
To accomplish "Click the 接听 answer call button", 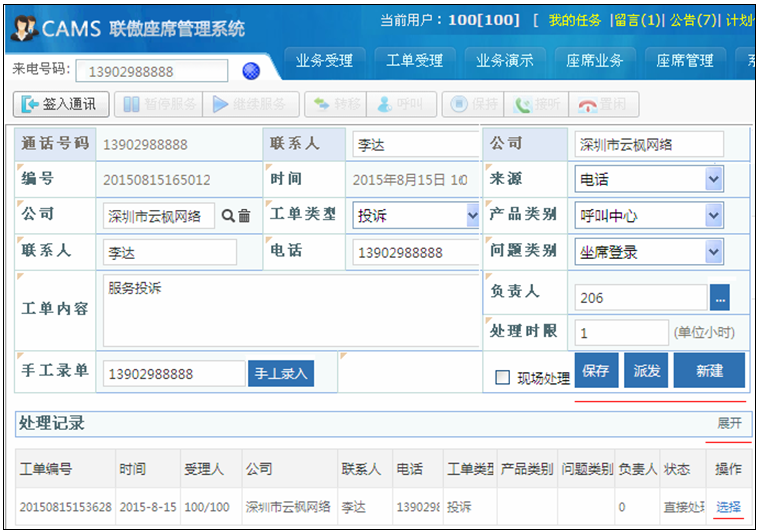I will [x=537, y=103].
